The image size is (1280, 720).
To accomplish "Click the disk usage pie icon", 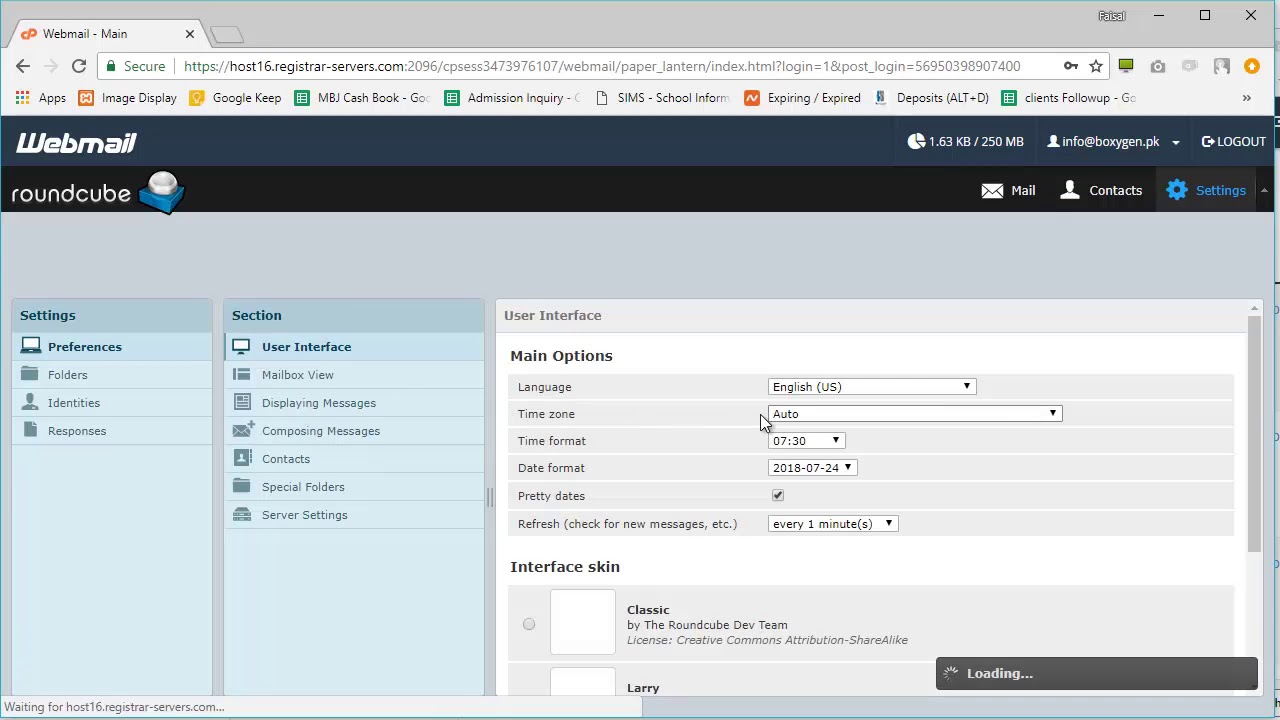I will (916, 141).
